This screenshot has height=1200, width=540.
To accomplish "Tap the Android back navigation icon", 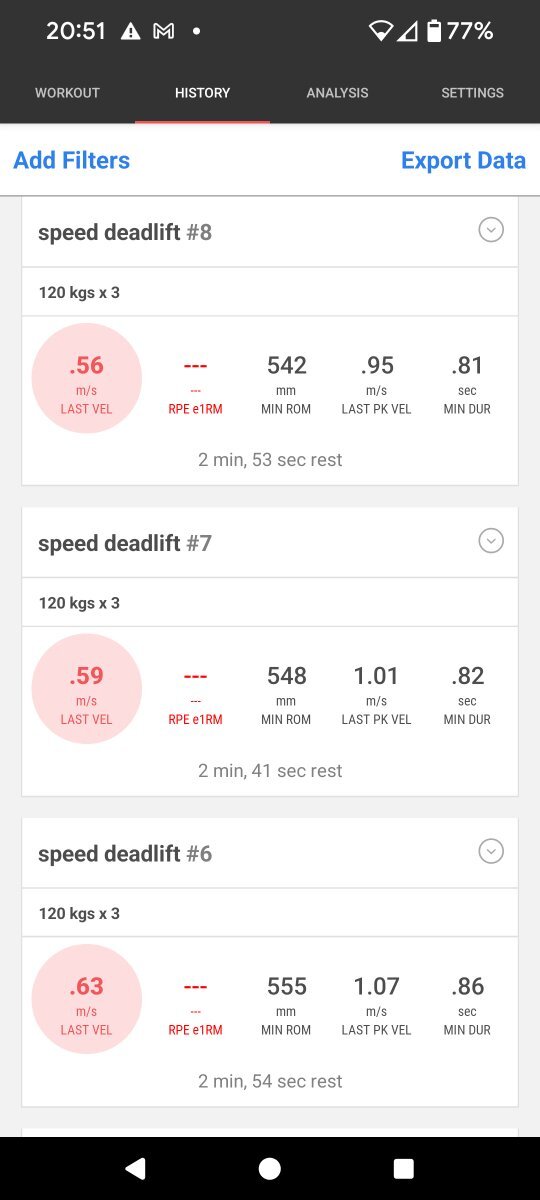I will point(135,1168).
